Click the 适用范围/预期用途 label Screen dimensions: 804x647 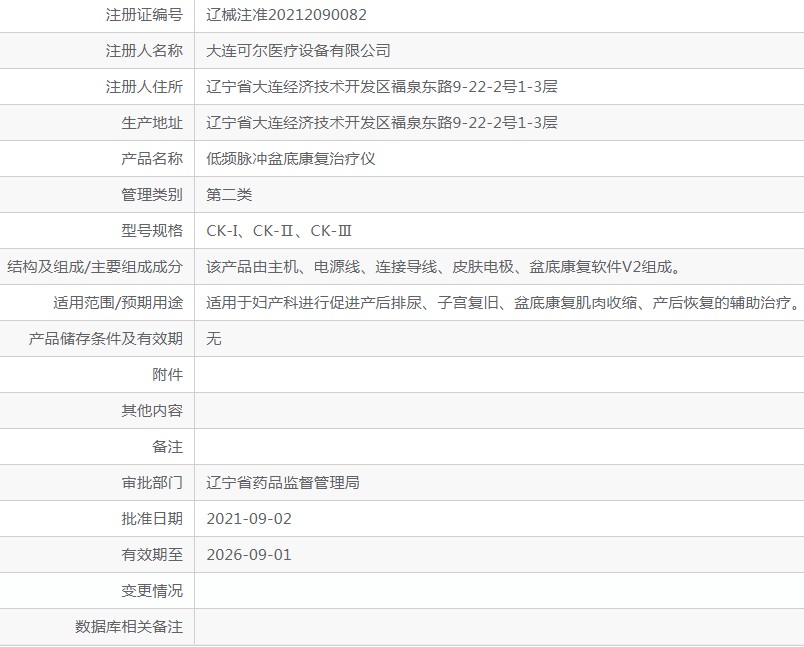[118, 302]
